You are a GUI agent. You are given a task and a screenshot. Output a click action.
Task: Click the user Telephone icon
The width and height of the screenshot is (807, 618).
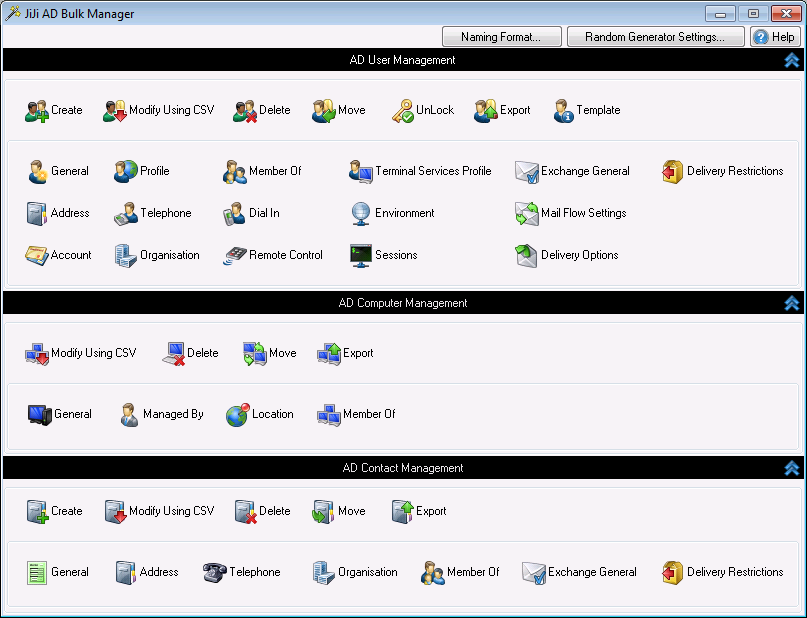[x=126, y=214]
